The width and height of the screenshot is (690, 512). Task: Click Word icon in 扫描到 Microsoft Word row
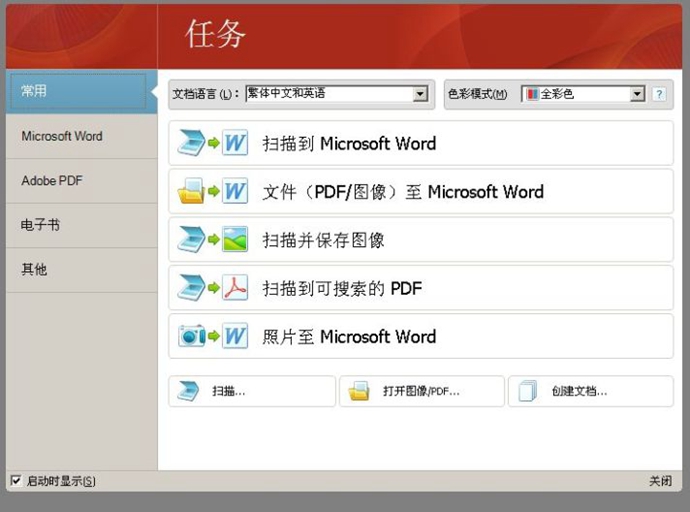[235, 143]
